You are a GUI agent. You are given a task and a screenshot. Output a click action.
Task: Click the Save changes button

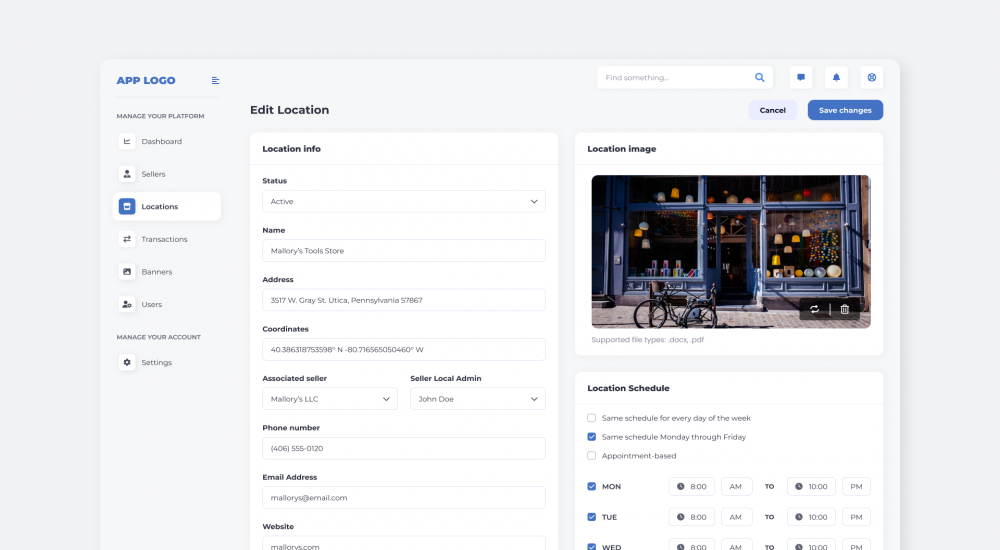click(845, 110)
